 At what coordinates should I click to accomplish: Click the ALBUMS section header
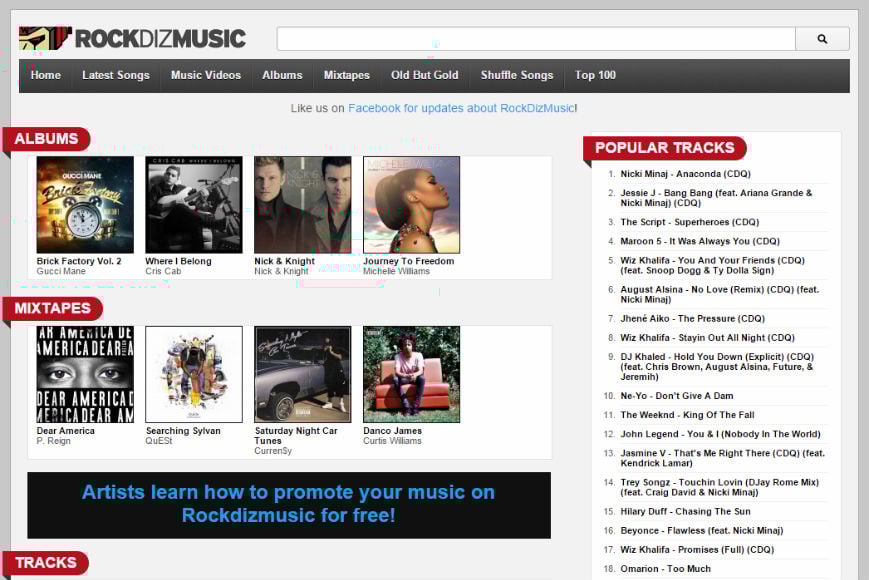[x=47, y=138]
